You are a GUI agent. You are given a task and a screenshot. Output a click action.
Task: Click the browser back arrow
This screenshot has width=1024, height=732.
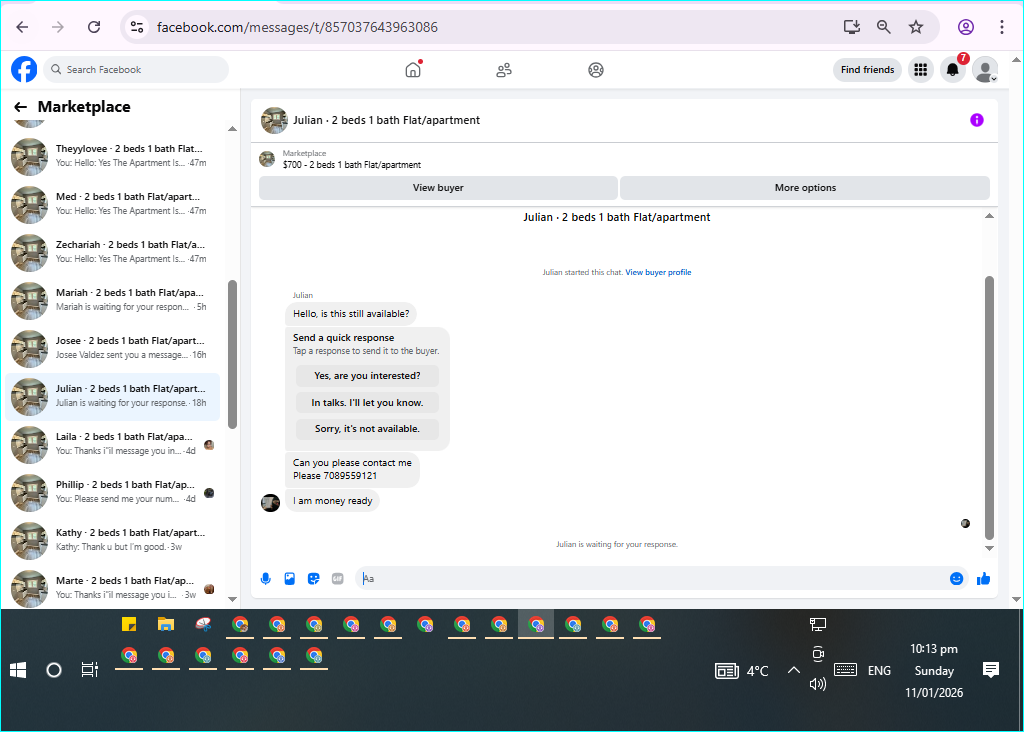coord(22,27)
